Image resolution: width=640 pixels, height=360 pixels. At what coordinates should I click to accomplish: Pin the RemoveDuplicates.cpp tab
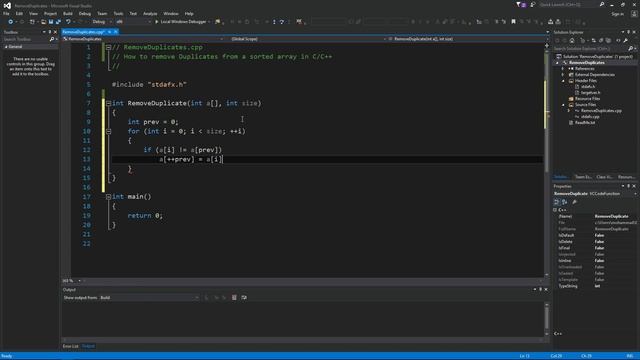(x=109, y=32)
